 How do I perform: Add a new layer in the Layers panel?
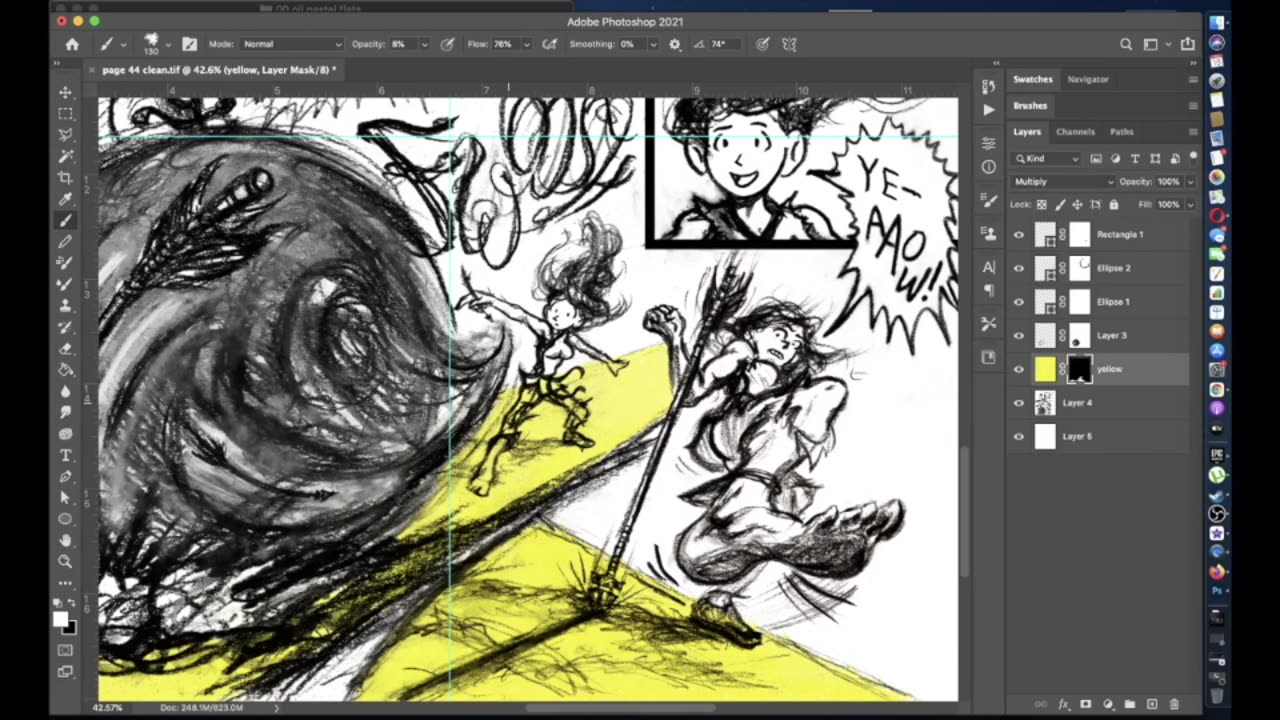1152,704
